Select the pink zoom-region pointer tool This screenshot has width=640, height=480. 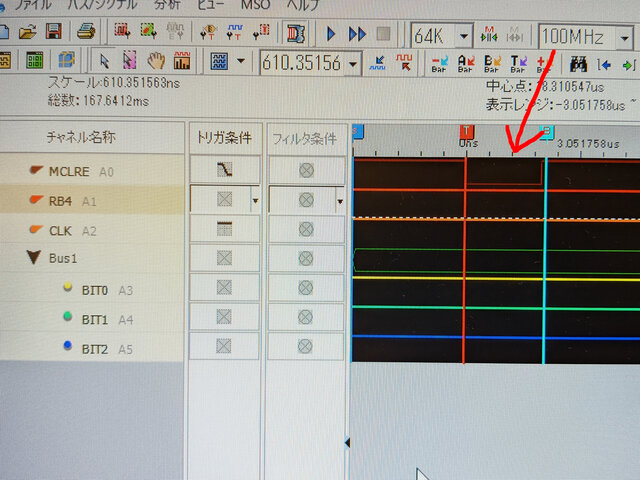pyautogui.click(x=129, y=61)
